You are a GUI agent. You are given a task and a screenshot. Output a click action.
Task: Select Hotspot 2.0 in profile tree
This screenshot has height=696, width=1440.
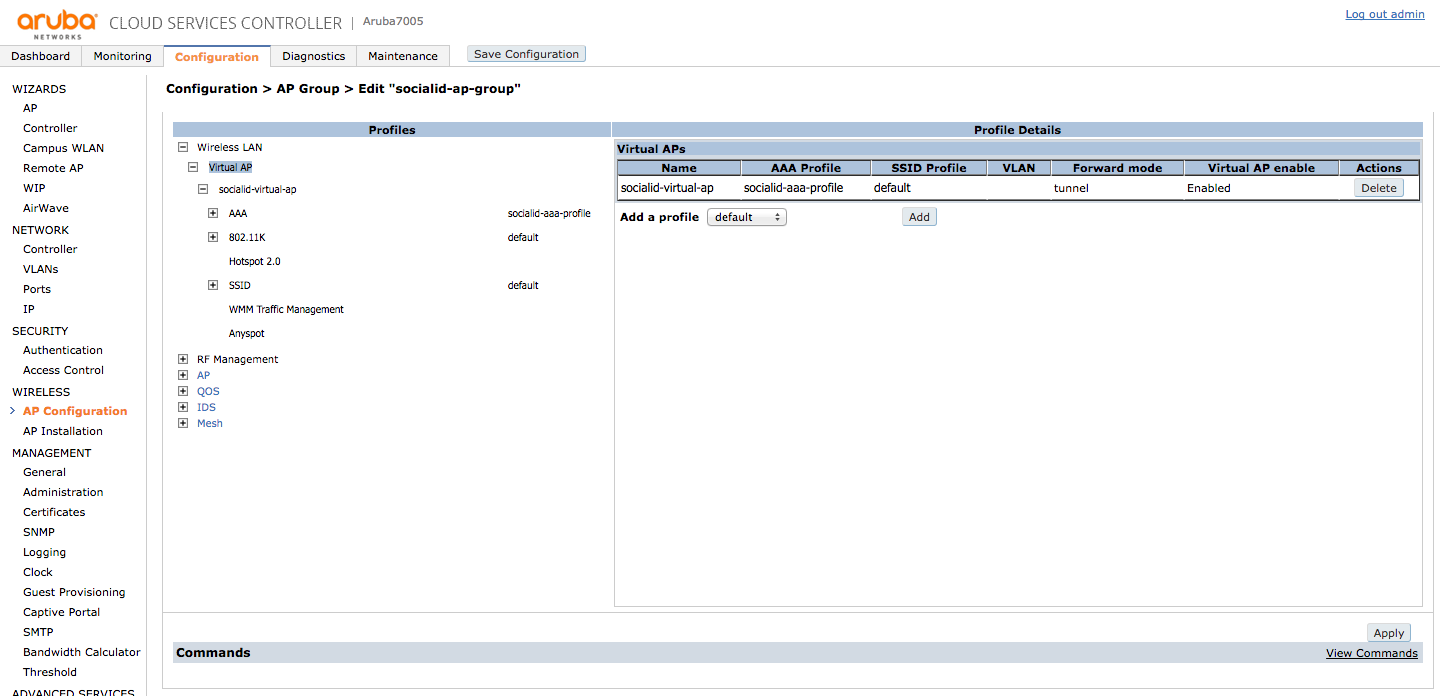coord(254,261)
